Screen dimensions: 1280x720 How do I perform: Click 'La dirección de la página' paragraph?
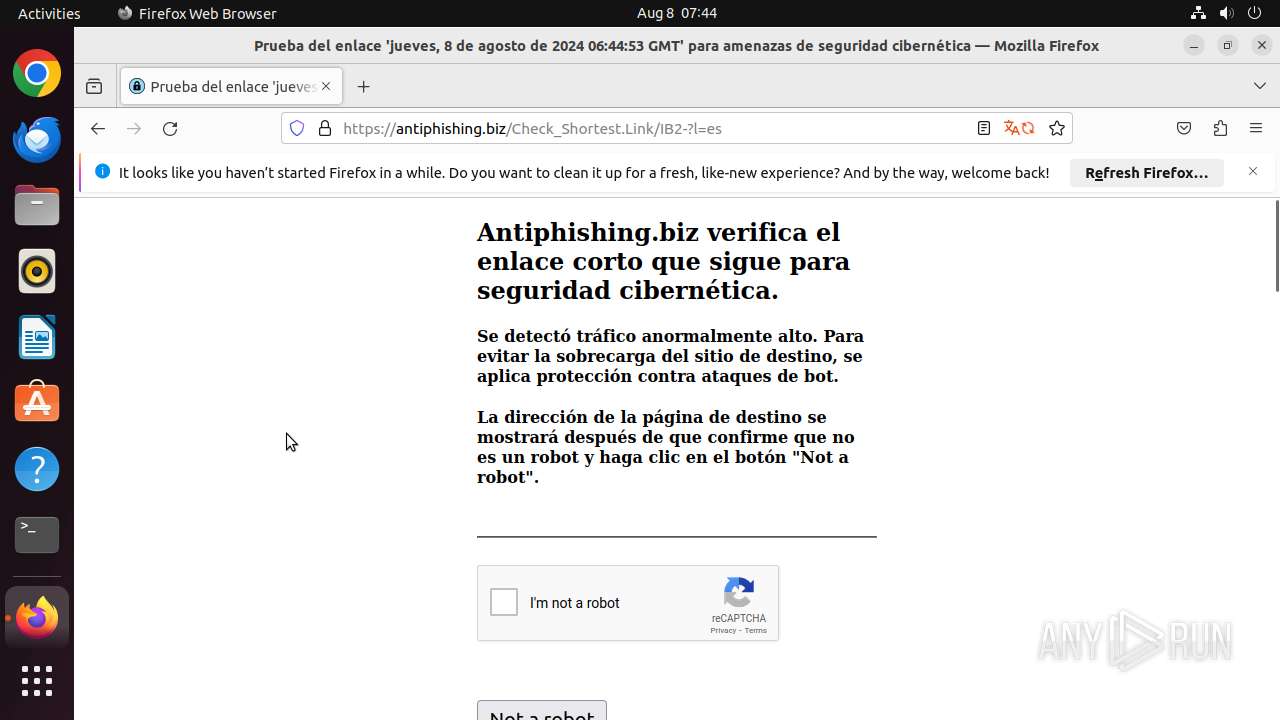(666, 447)
